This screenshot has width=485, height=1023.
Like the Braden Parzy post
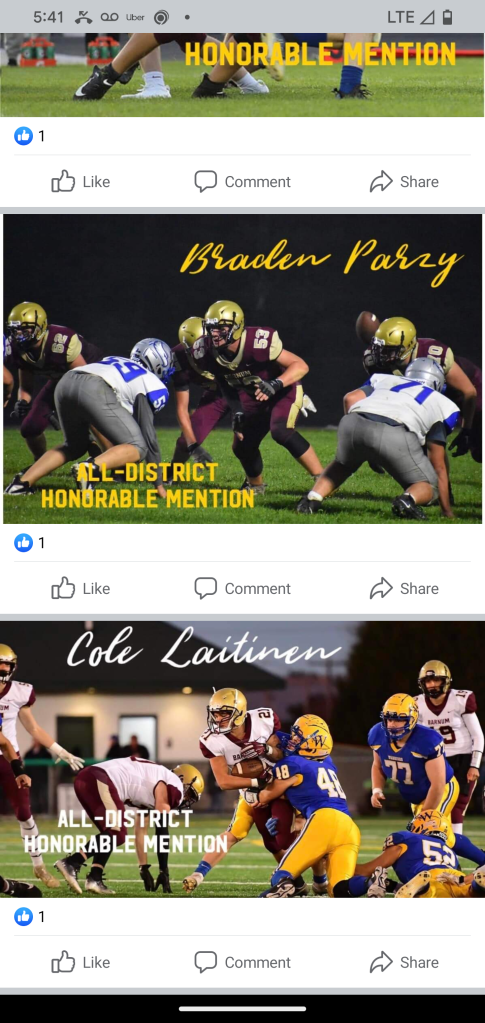[80, 588]
